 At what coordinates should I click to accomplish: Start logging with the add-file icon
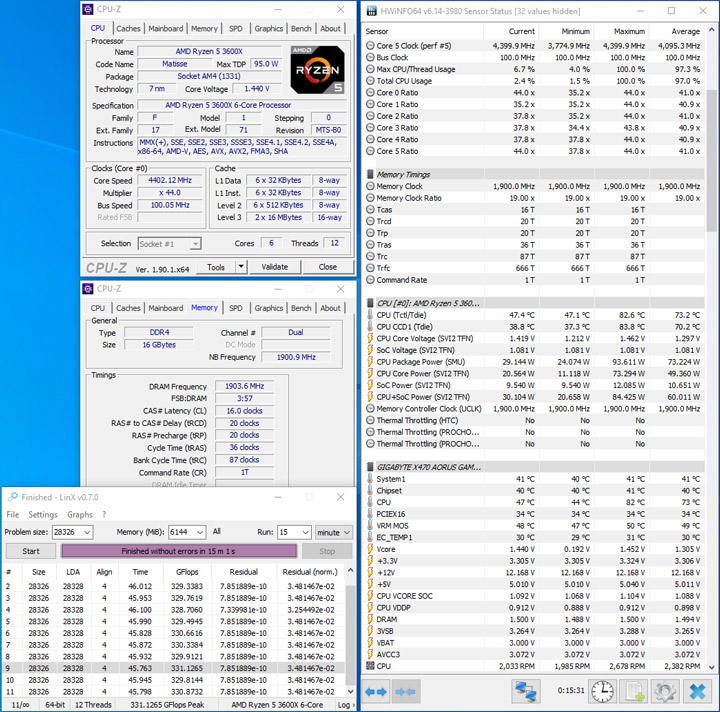(x=634, y=691)
